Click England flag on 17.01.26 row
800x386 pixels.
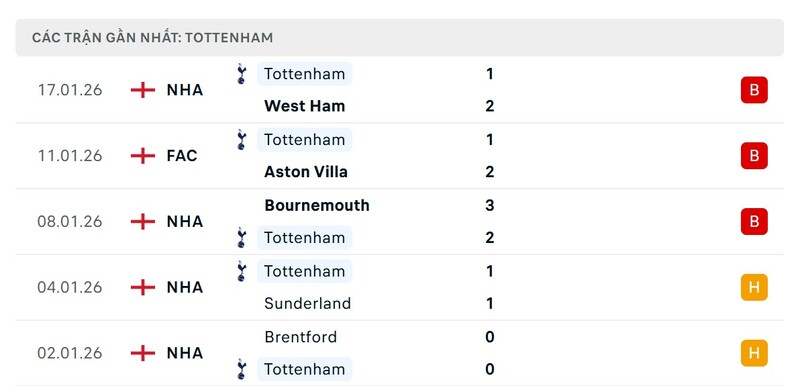tap(143, 90)
